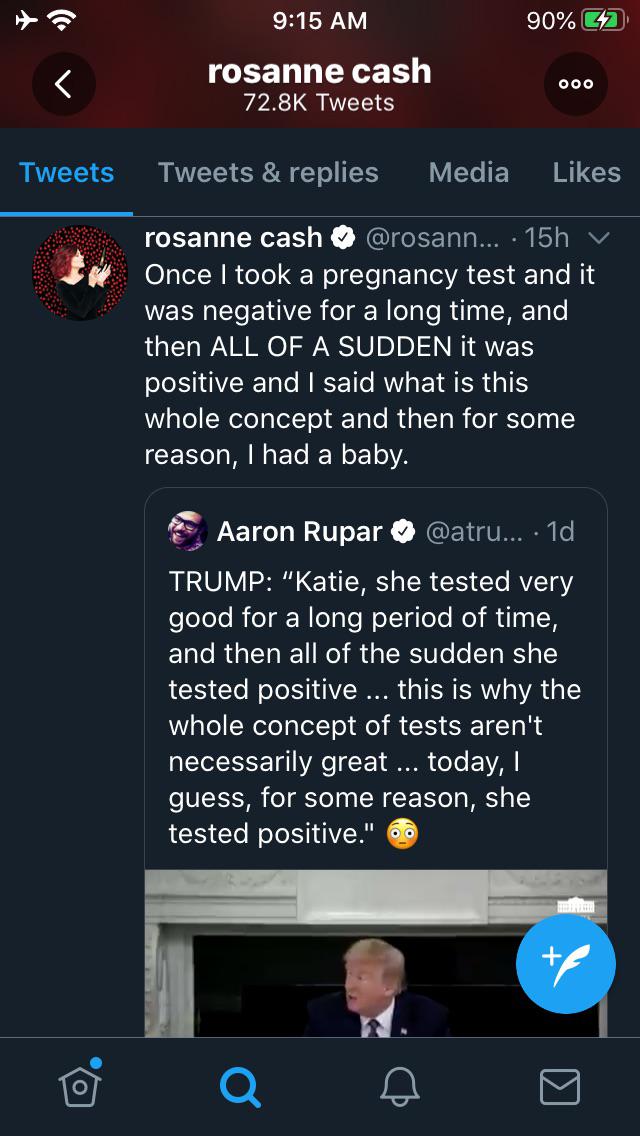
Task: Tap the compose new tweet button
Action: pos(566,964)
